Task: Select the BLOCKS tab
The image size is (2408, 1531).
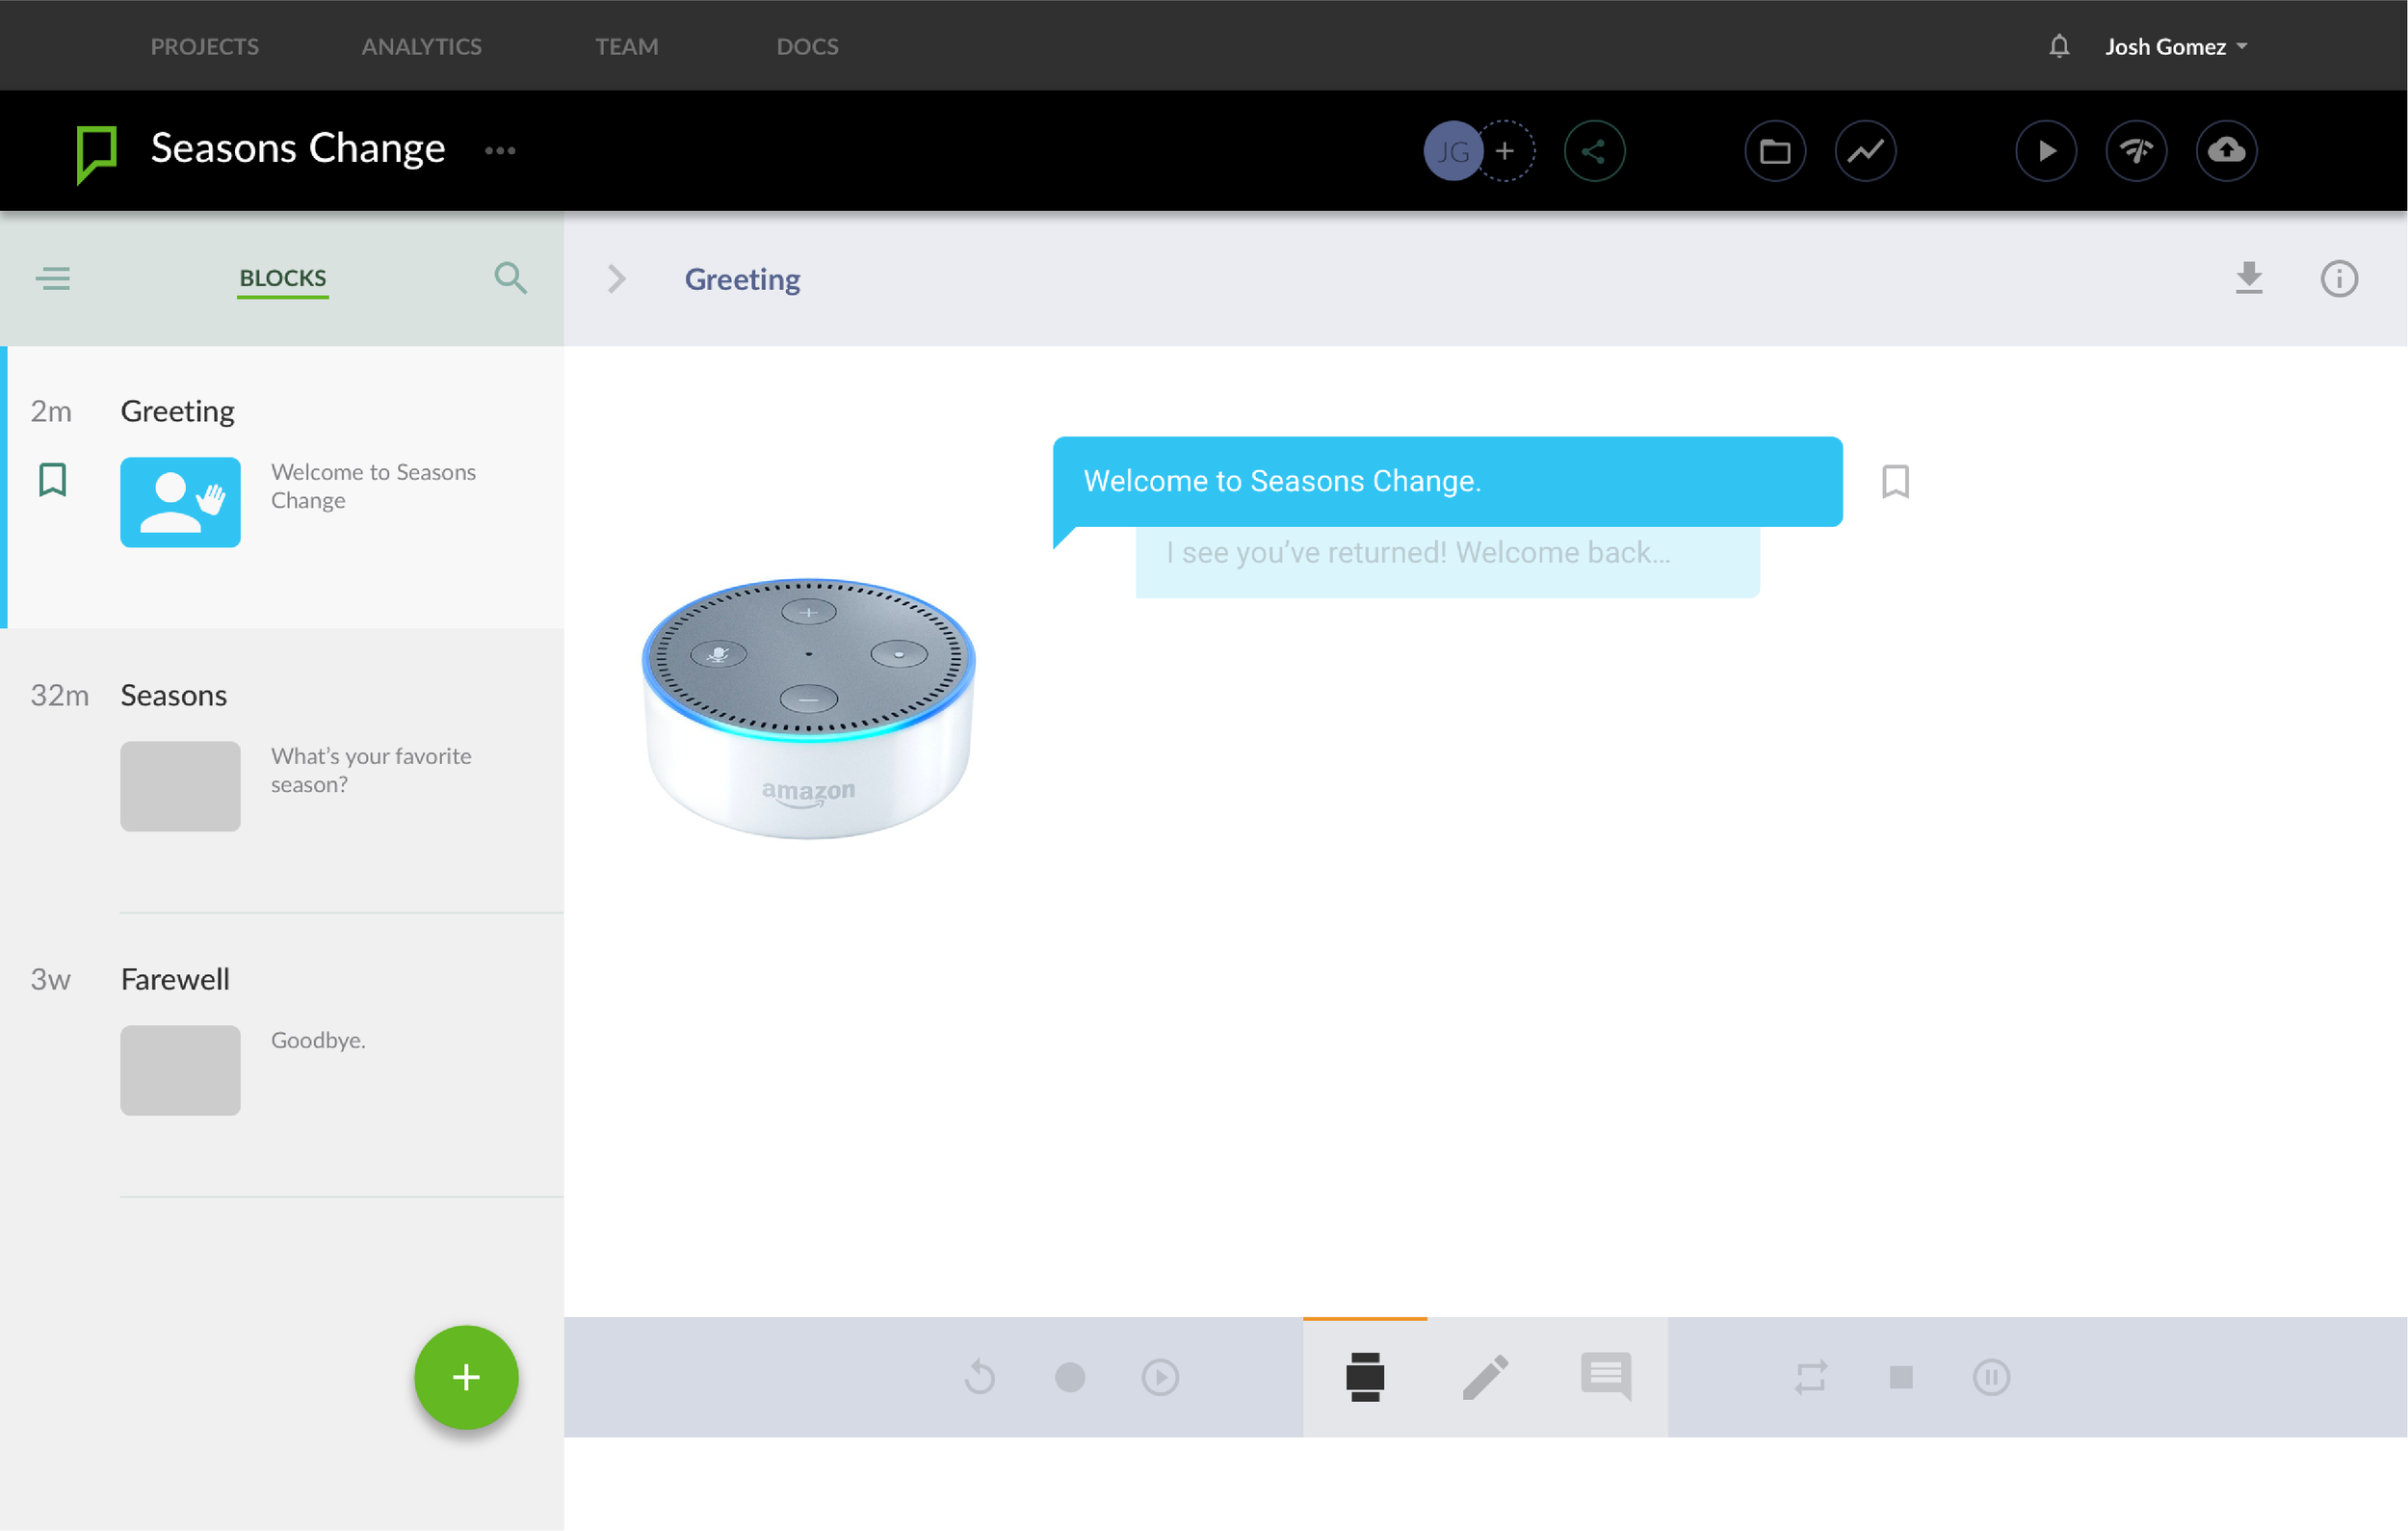Action: tap(282, 278)
